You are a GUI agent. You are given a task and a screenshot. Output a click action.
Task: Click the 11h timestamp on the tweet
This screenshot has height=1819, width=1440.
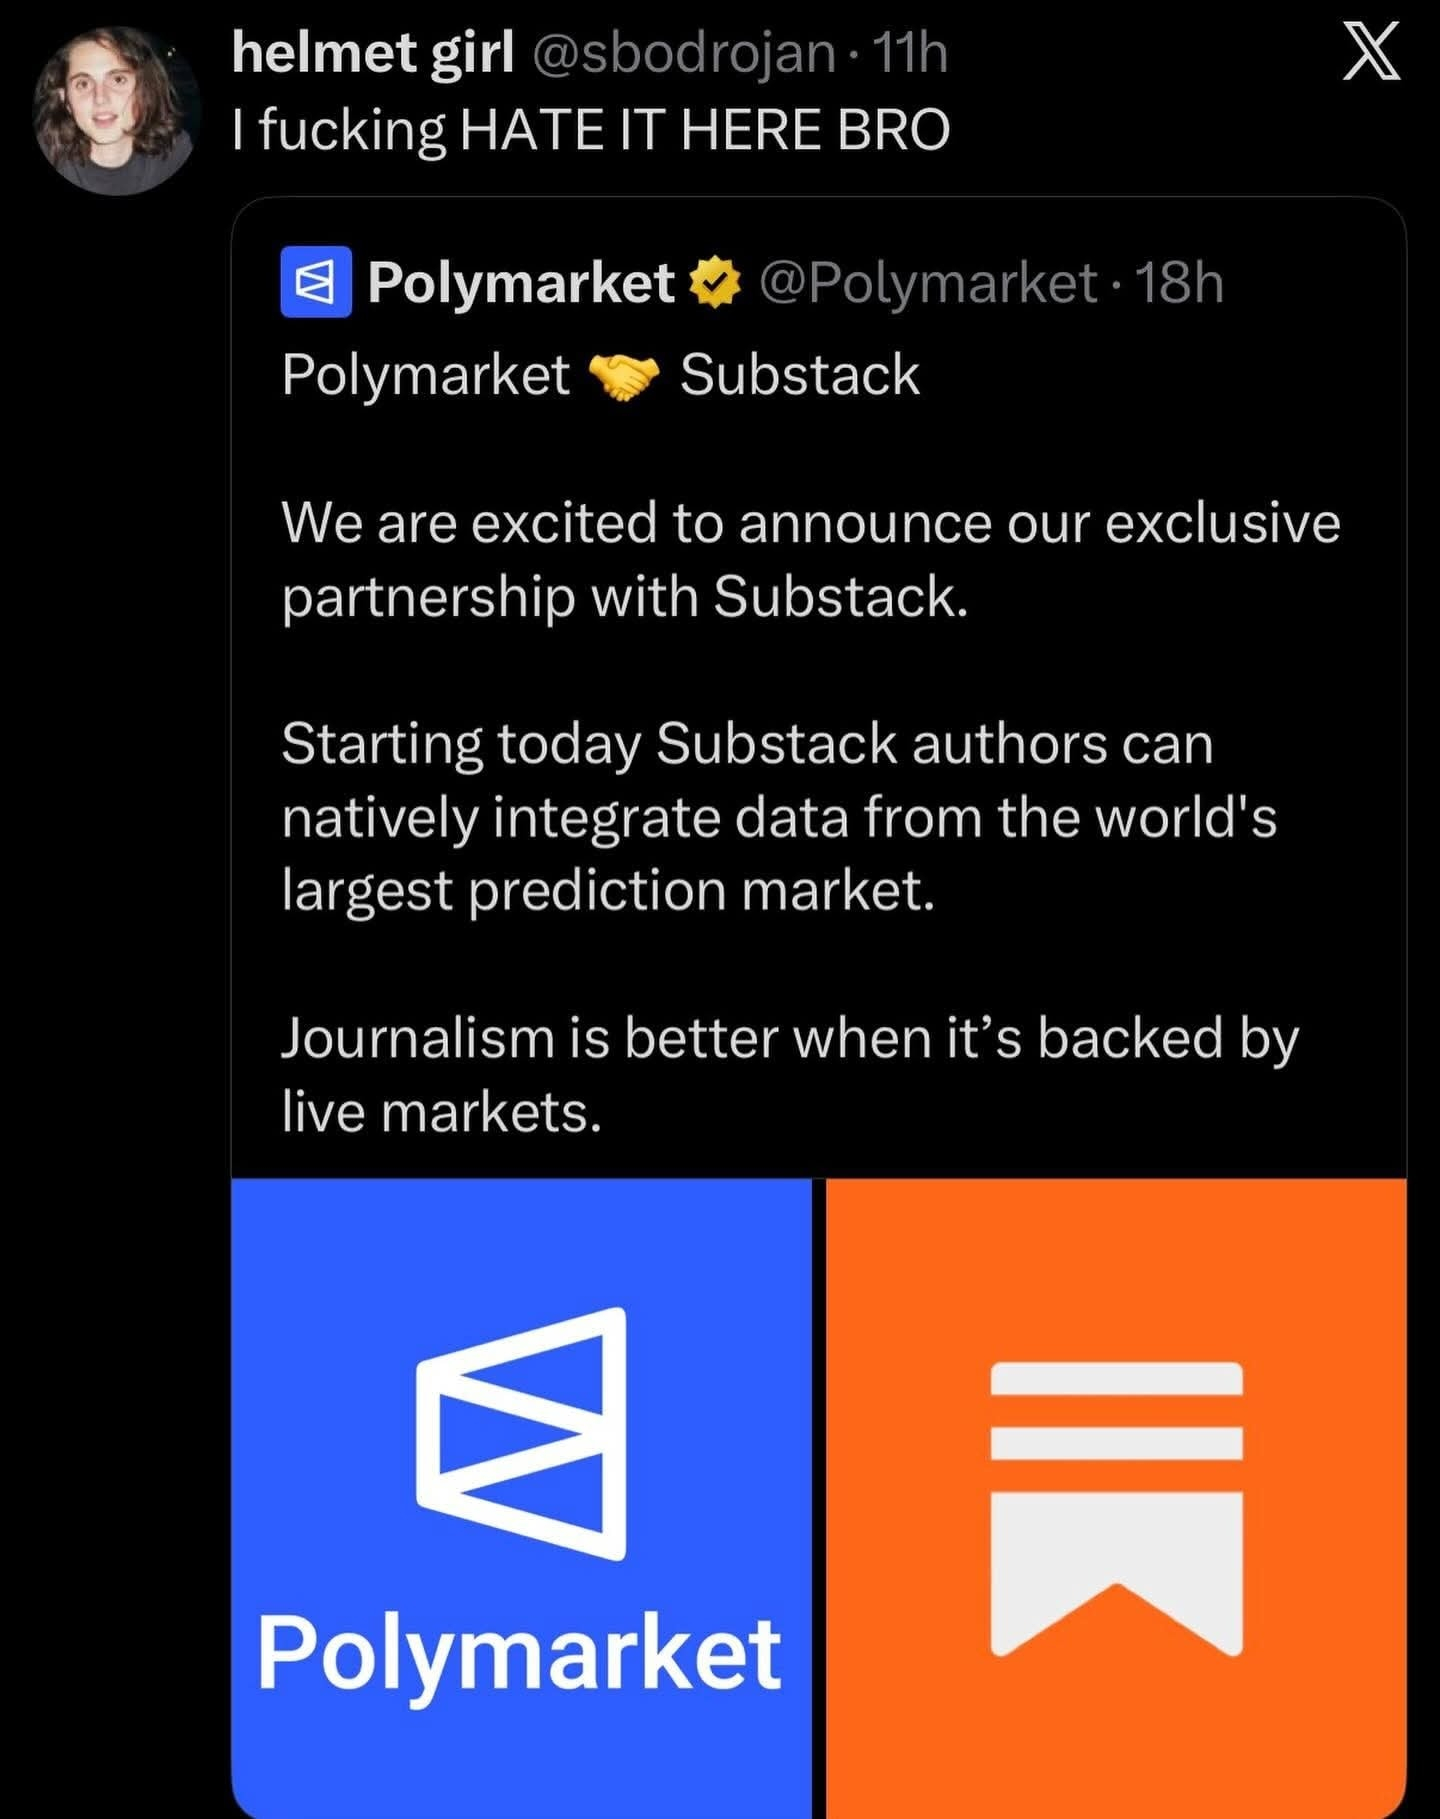[910, 52]
